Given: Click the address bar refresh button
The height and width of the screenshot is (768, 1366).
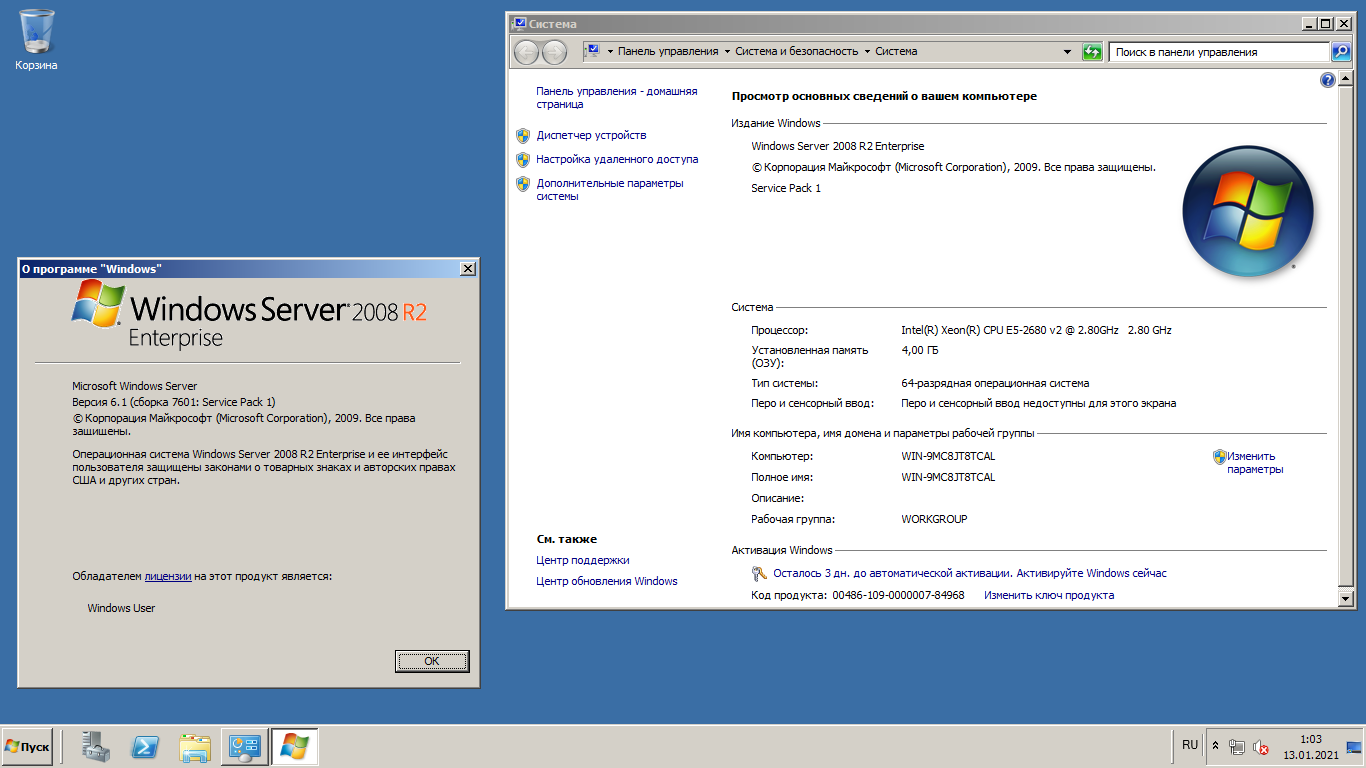Looking at the screenshot, I should coord(1092,51).
